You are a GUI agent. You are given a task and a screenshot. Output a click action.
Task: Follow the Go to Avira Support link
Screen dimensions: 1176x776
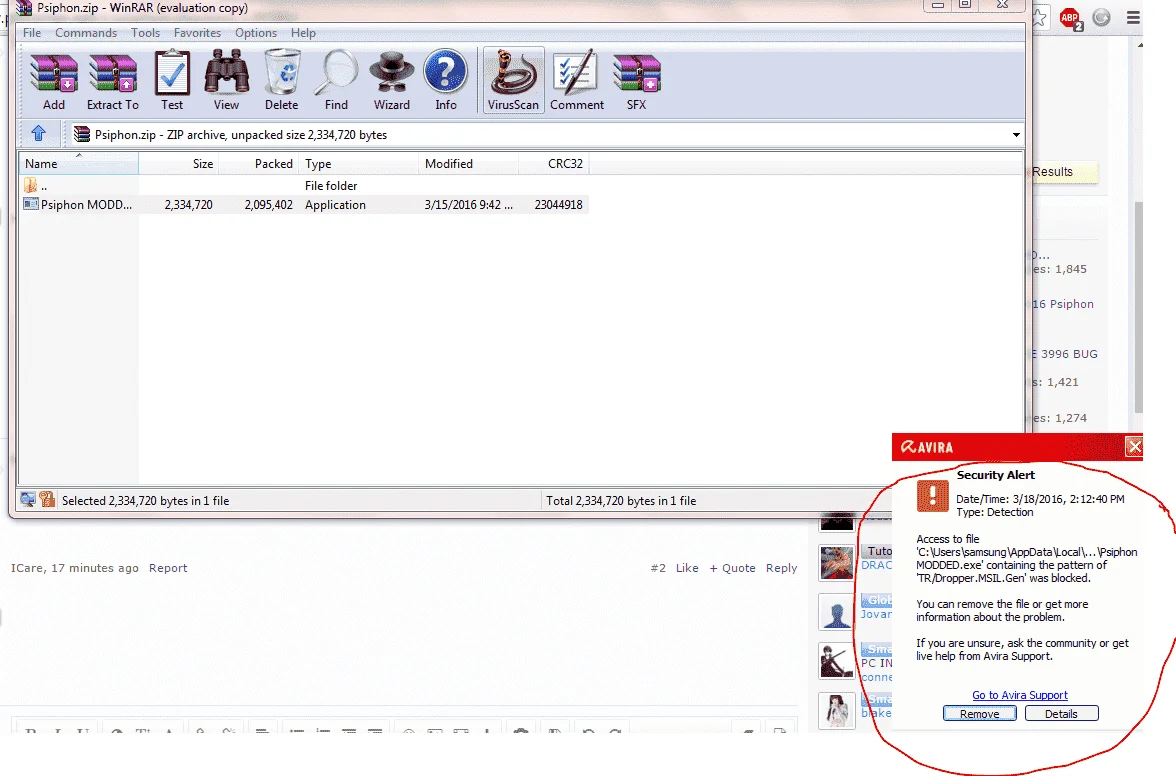click(1020, 695)
